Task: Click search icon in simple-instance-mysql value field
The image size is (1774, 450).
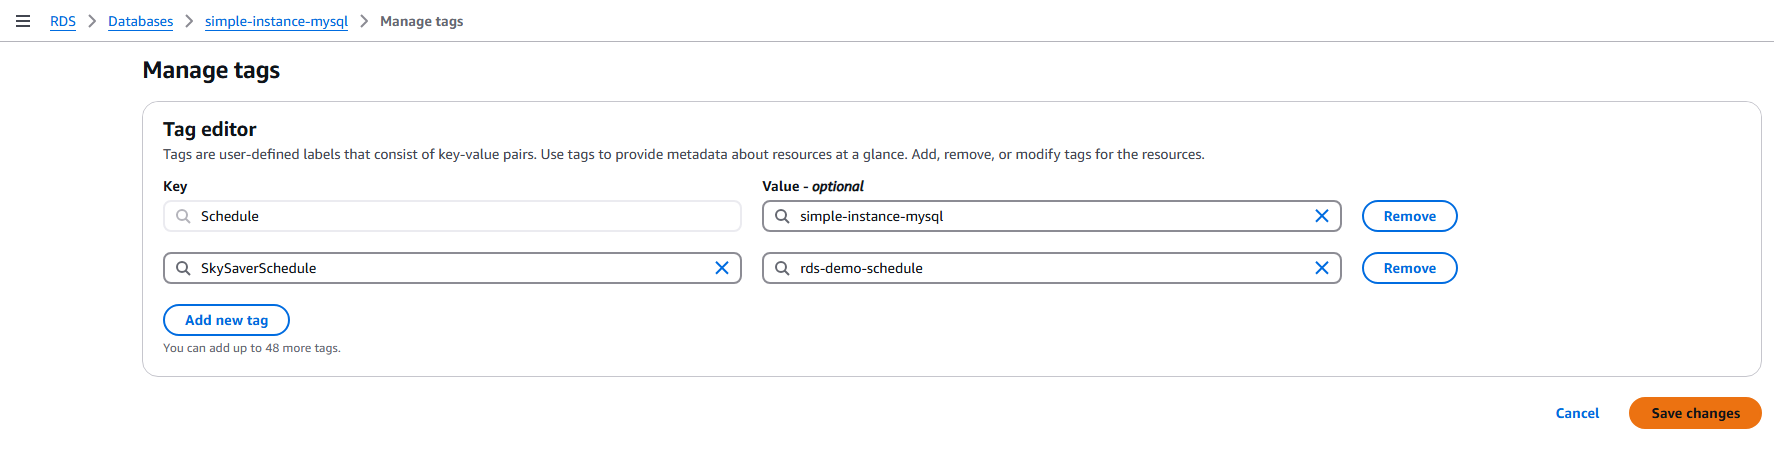Action: (782, 216)
